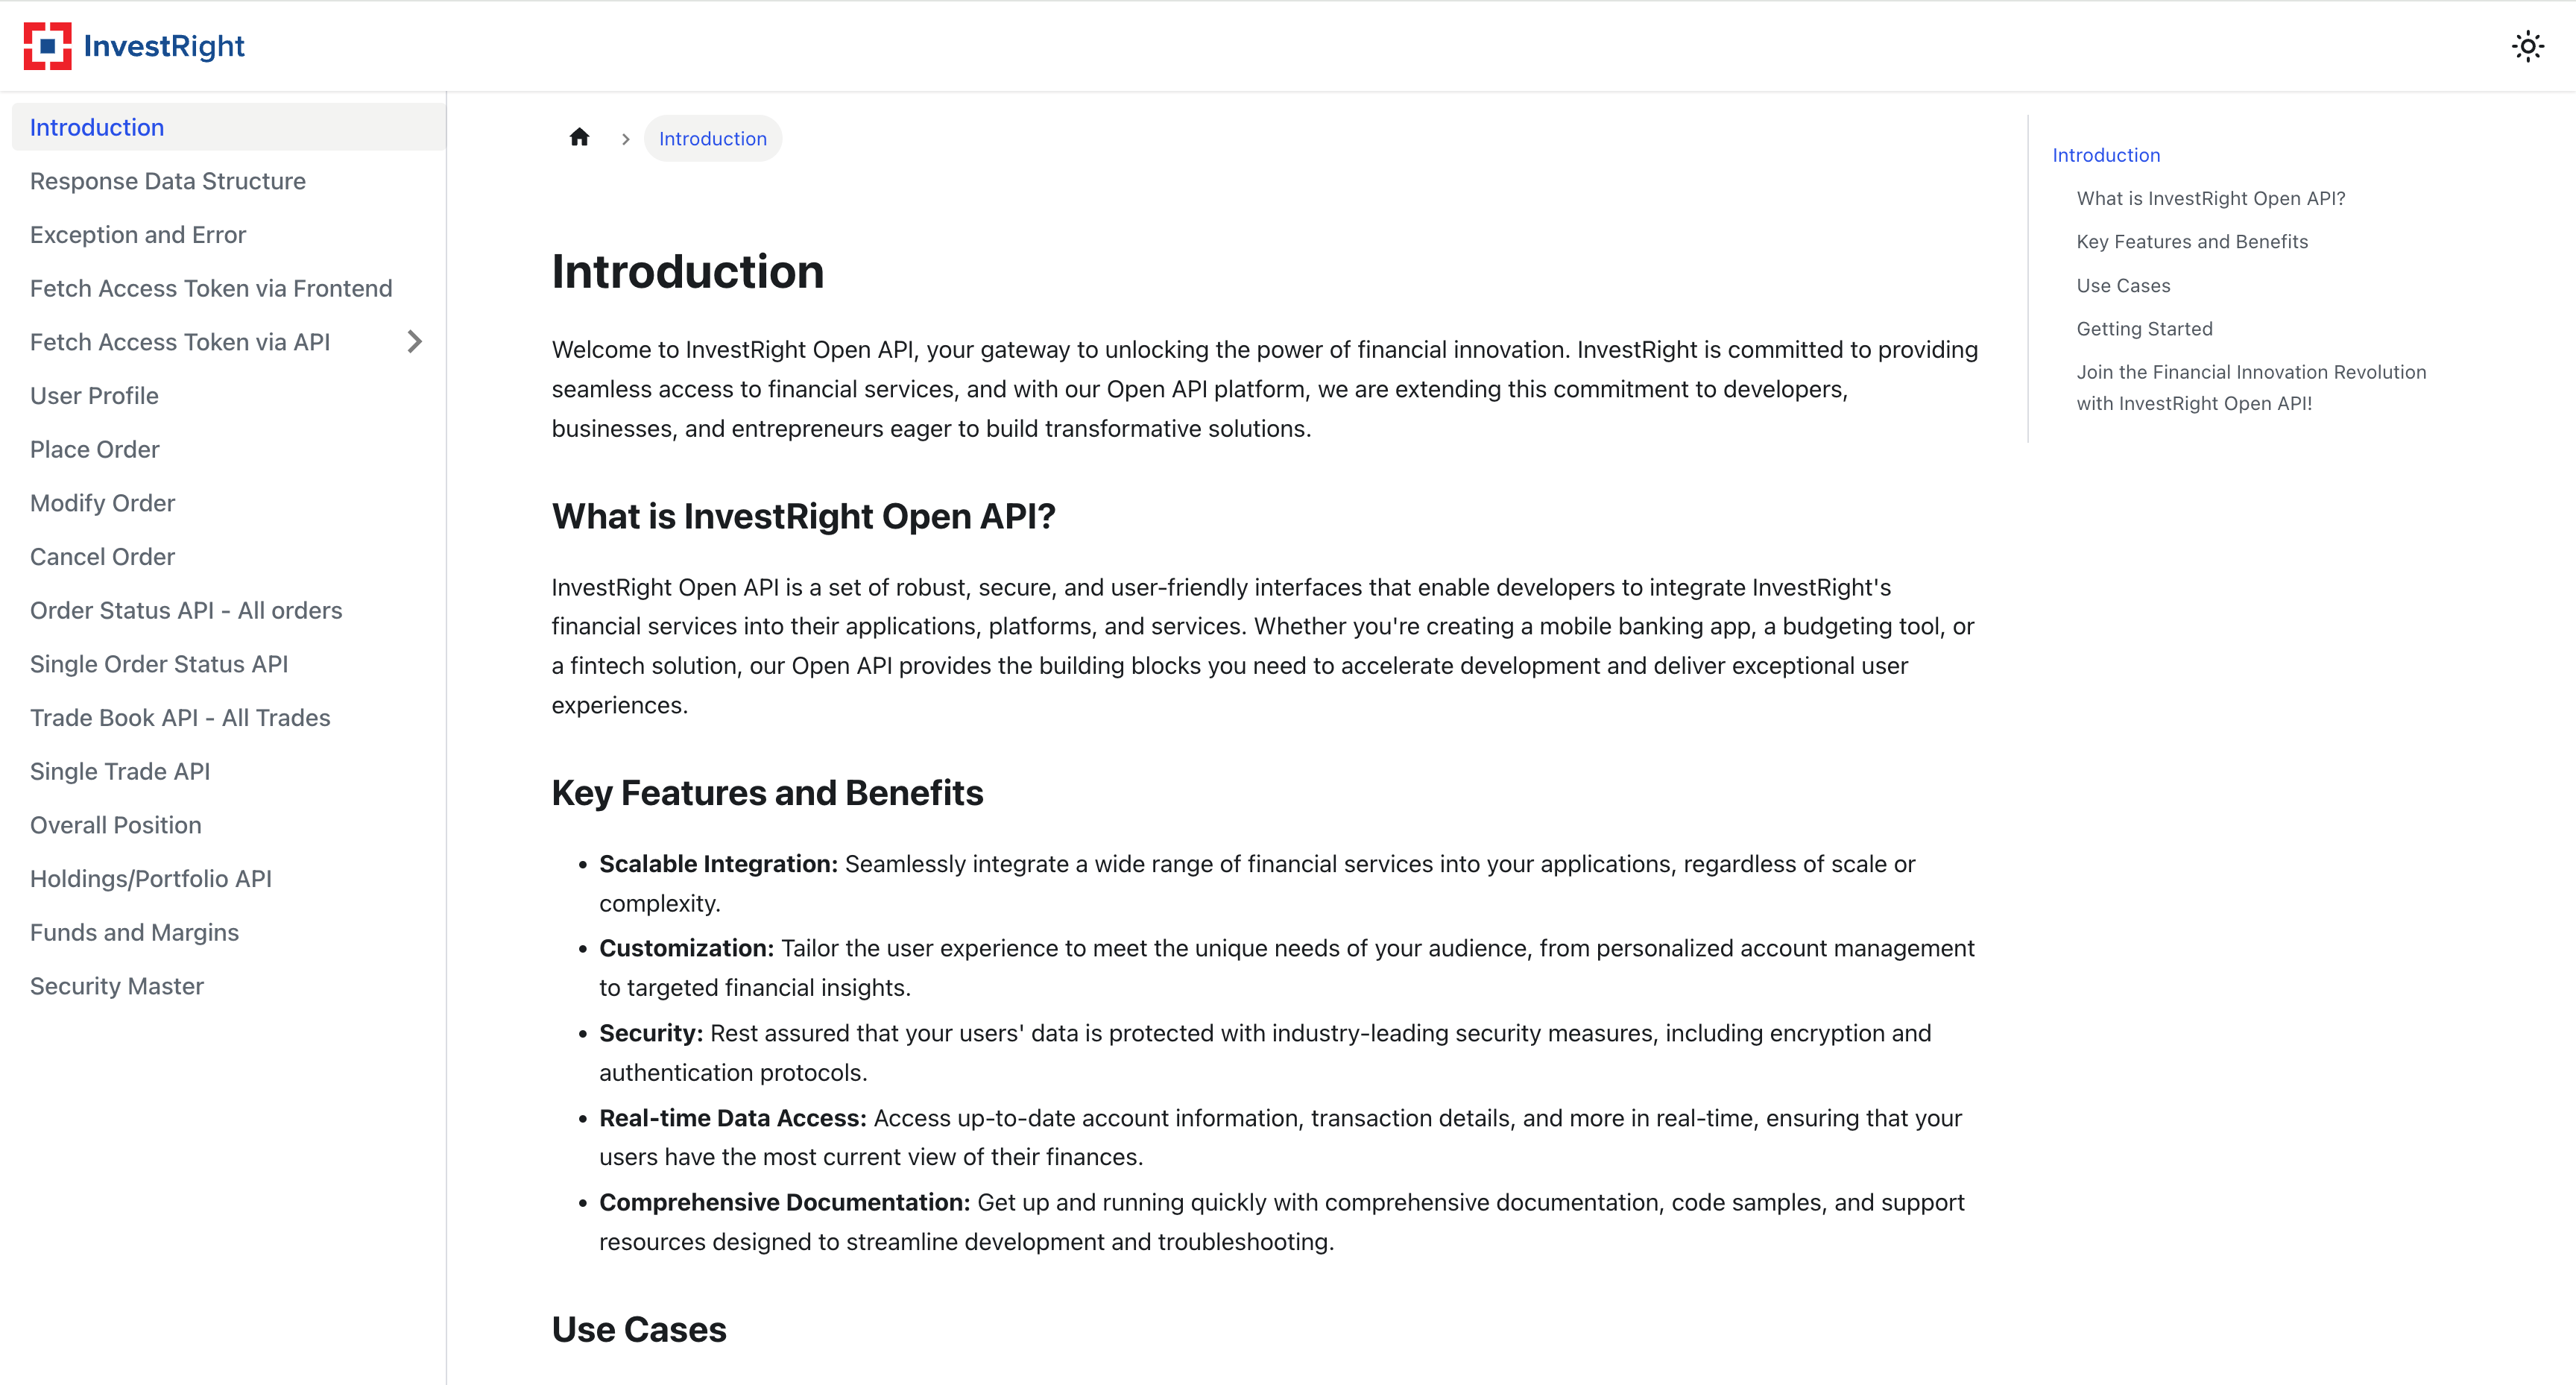Screen dimensions: 2576x1385
Task: Go to Holdings/Portfolio API page
Action: click(151, 879)
